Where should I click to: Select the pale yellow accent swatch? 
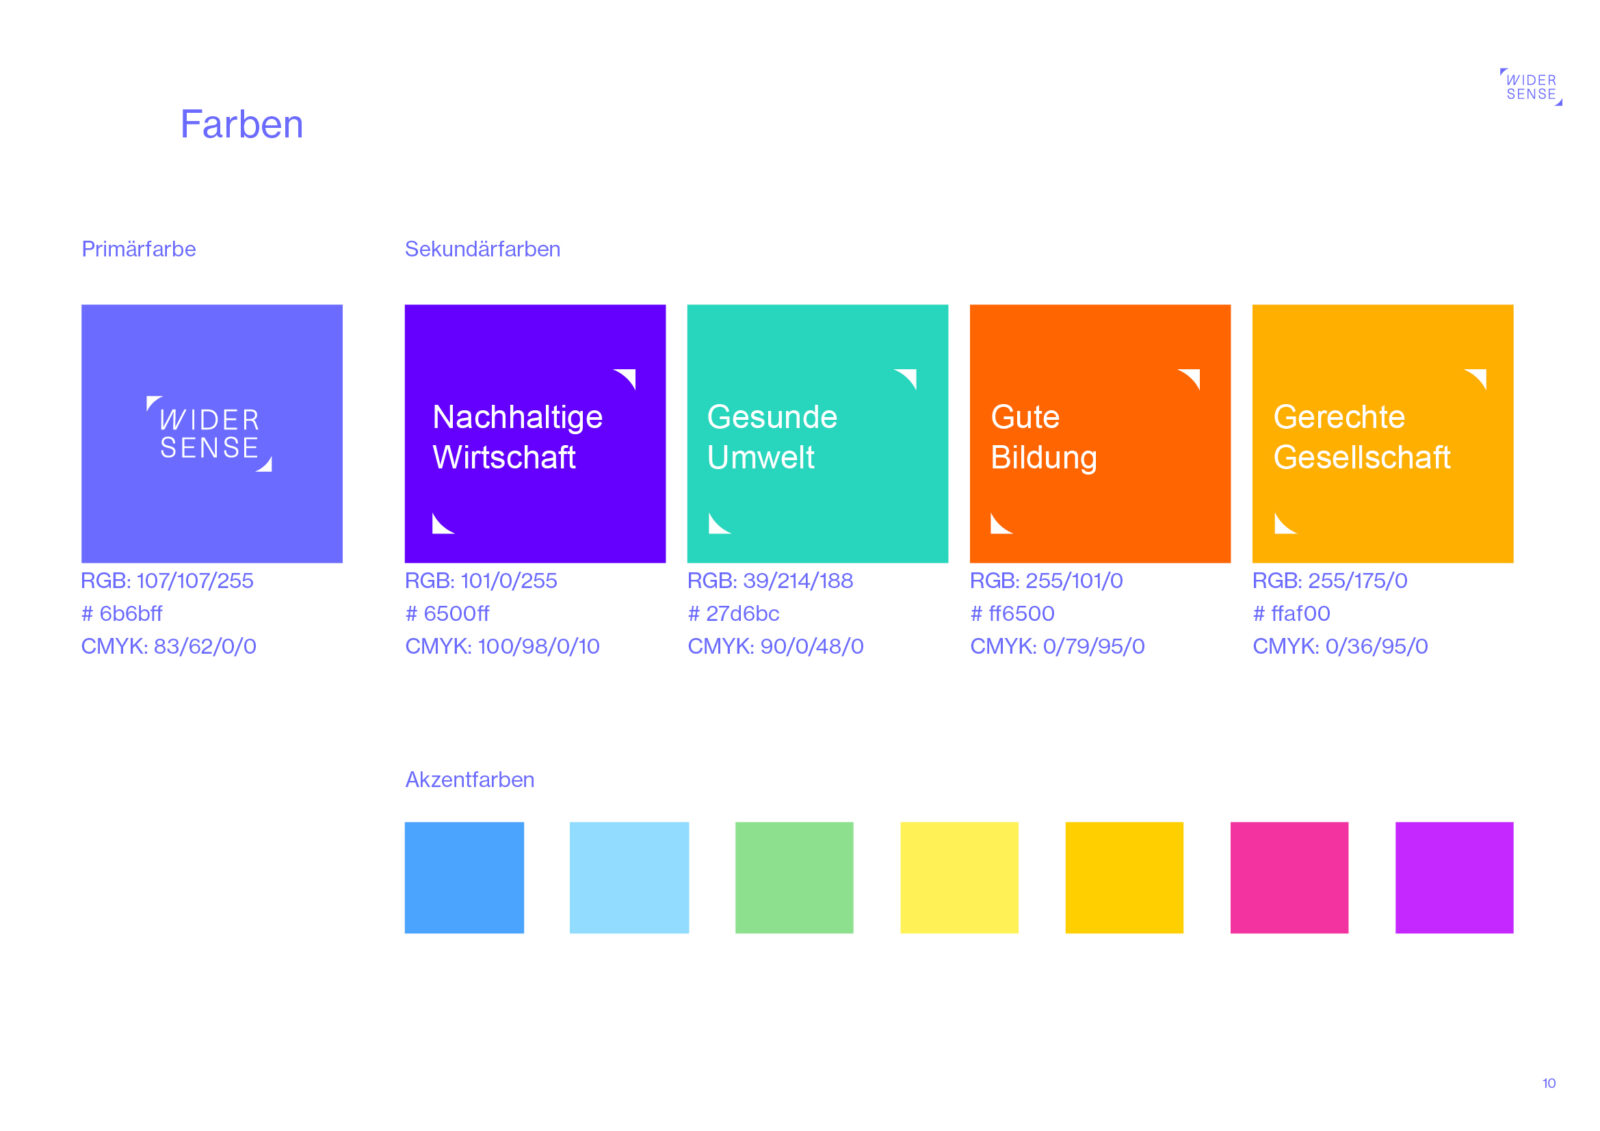pyautogui.click(x=959, y=877)
